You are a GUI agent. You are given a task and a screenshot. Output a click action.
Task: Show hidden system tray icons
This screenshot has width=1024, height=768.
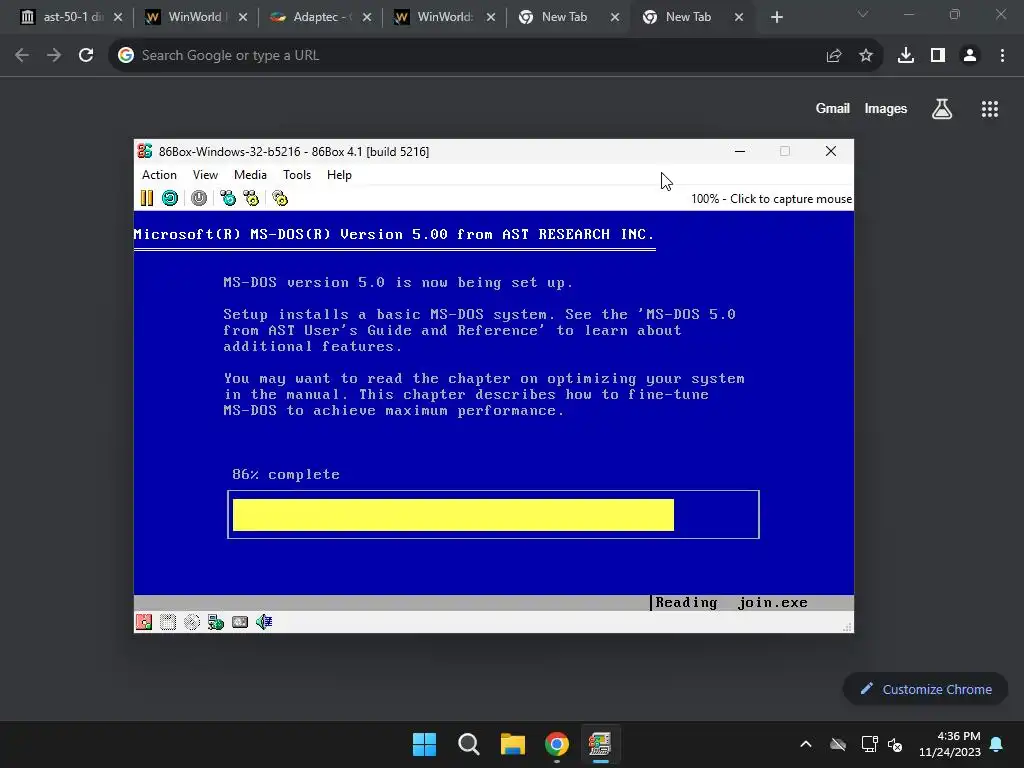coord(806,744)
